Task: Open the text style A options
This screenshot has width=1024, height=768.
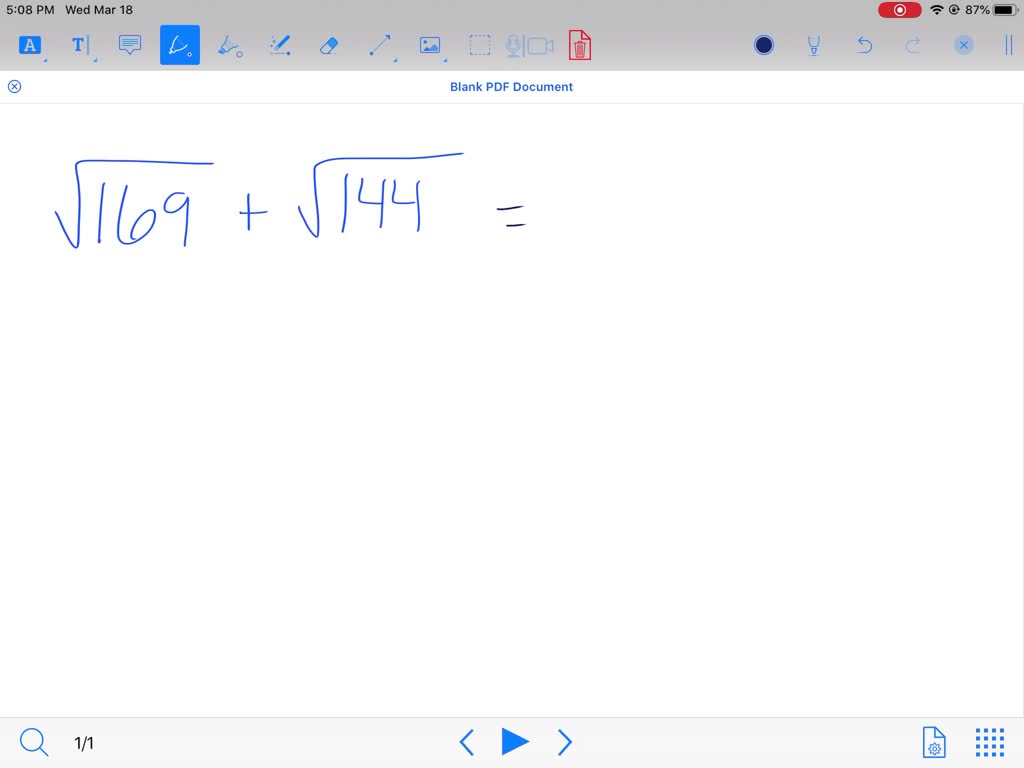Action: (28, 44)
